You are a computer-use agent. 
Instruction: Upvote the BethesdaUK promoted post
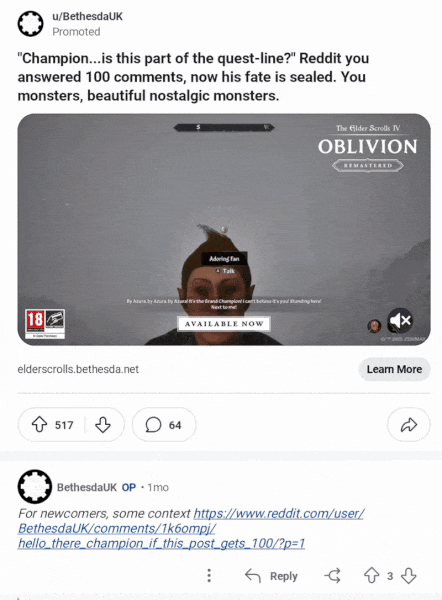click(39, 425)
